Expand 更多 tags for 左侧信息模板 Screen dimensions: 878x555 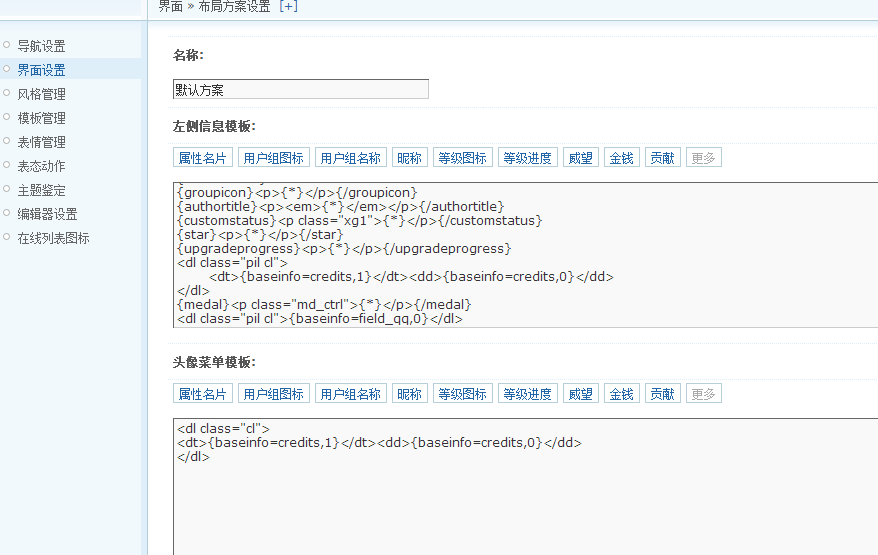[x=703, y=158]
